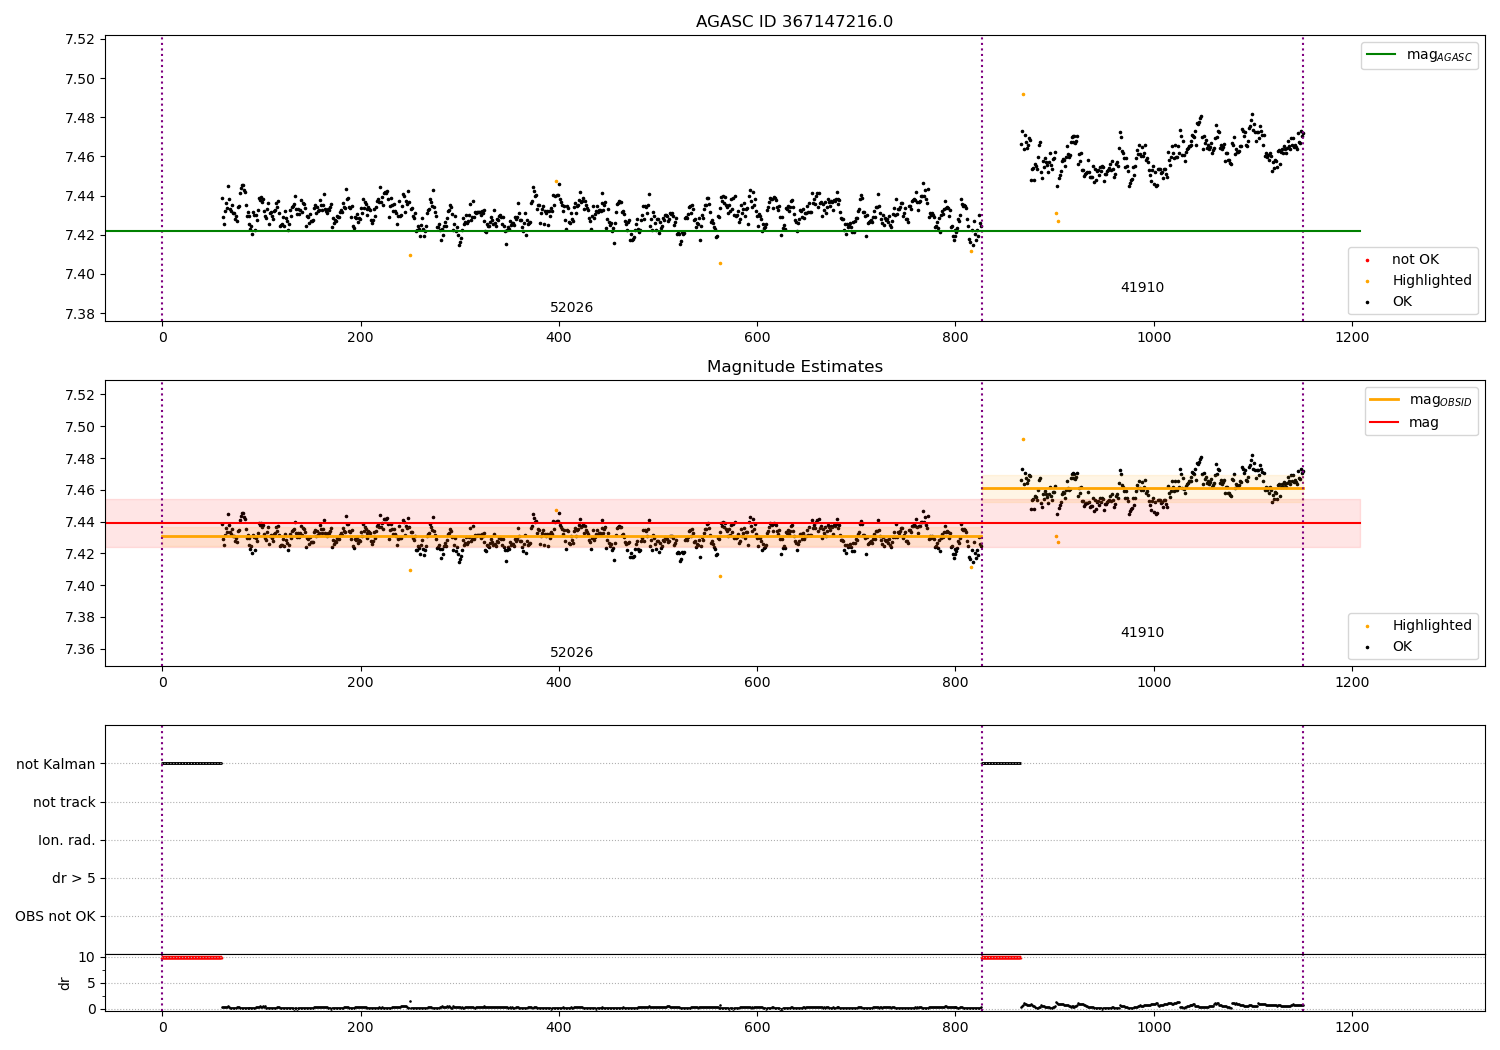Click the 7.38 tick in AGASC ID plot
1500x1050 pixels.
pos(79,314)
